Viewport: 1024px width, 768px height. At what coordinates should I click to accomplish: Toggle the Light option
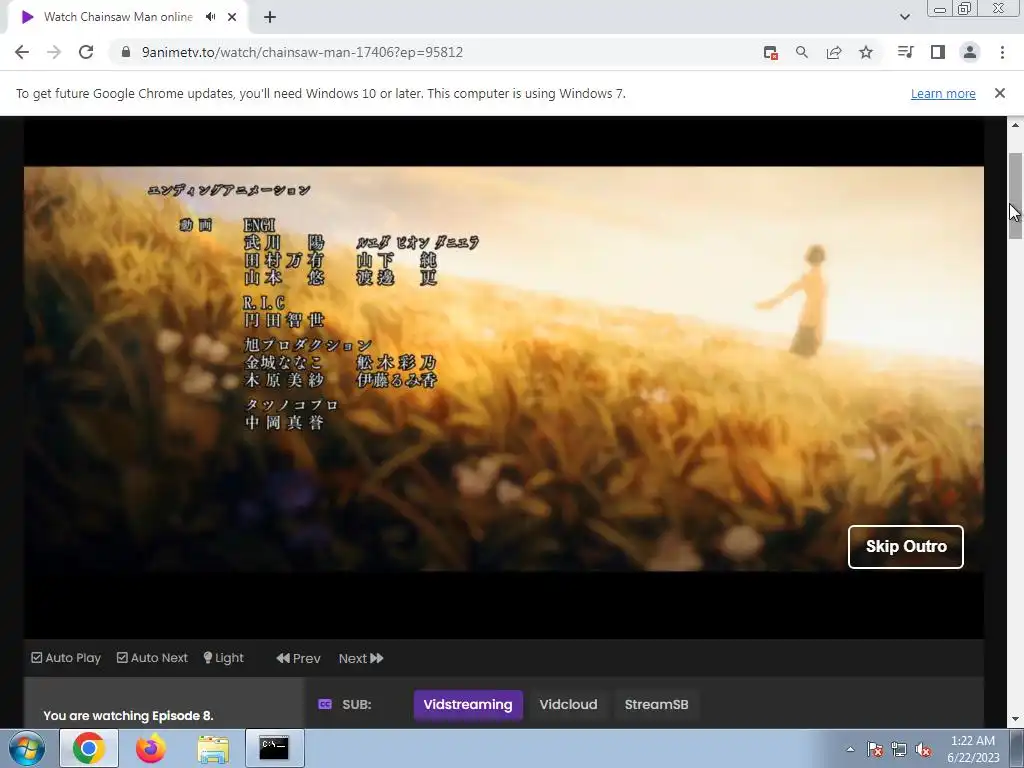pyautogui.click(x=223, y=658)
